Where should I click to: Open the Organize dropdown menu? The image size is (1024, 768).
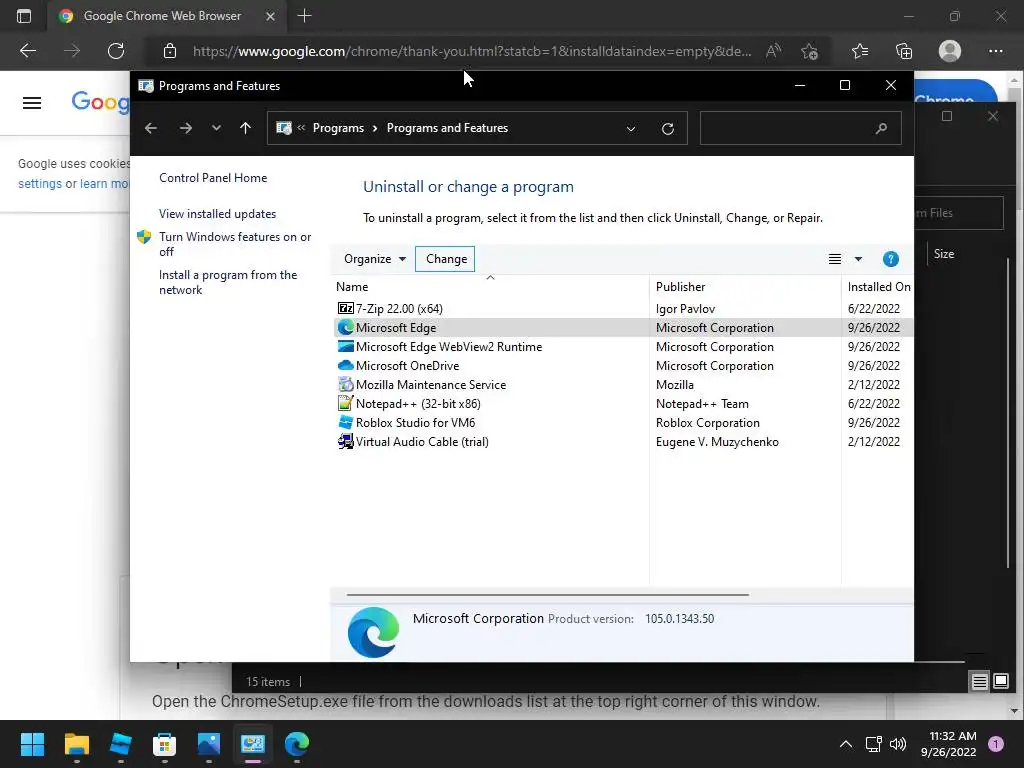pyautogui.click(x=375, y=259)
